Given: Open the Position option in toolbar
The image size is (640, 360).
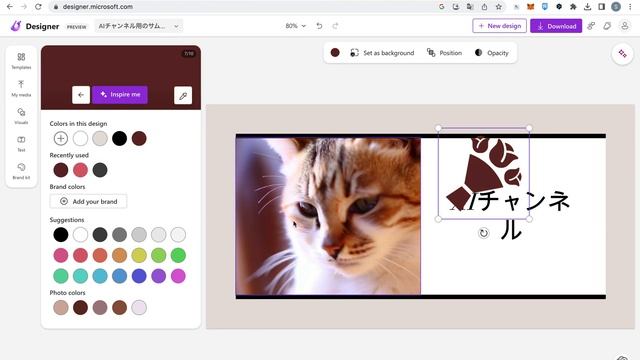Looking at the screenshot, I should pos(444,53).
